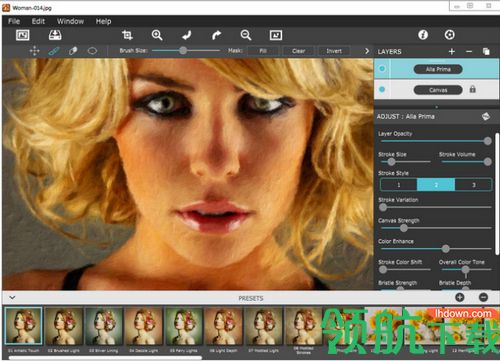Select the 08 Mottled Strokes preset thumbnail

303,326
